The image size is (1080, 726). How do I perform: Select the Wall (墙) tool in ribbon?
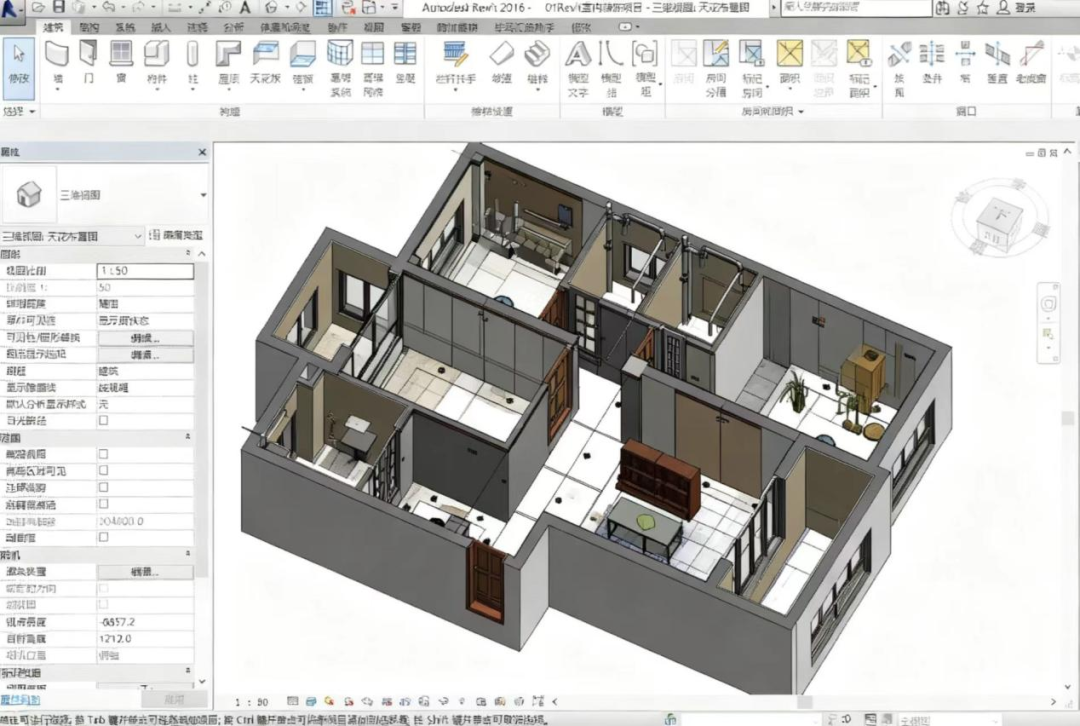pos(57,61)
